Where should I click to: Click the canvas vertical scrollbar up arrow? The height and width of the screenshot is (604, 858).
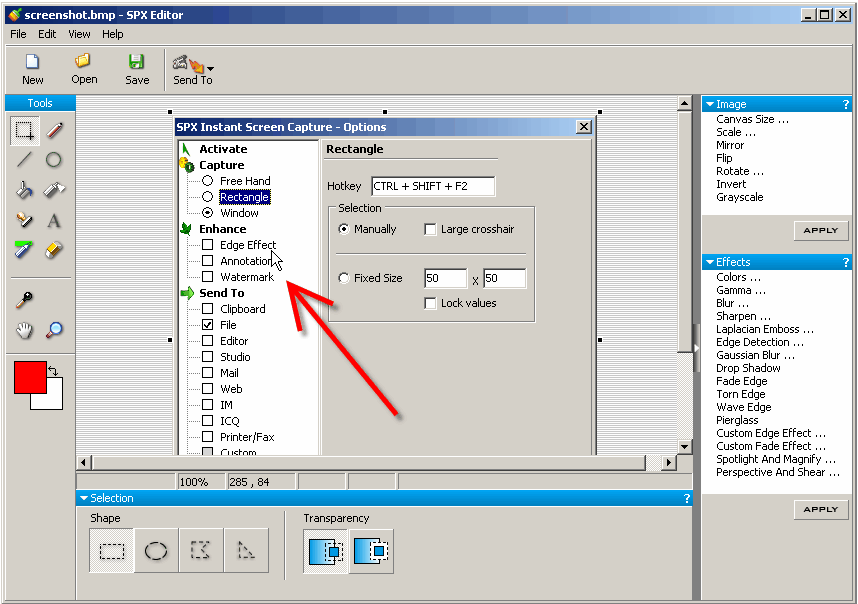685,103
